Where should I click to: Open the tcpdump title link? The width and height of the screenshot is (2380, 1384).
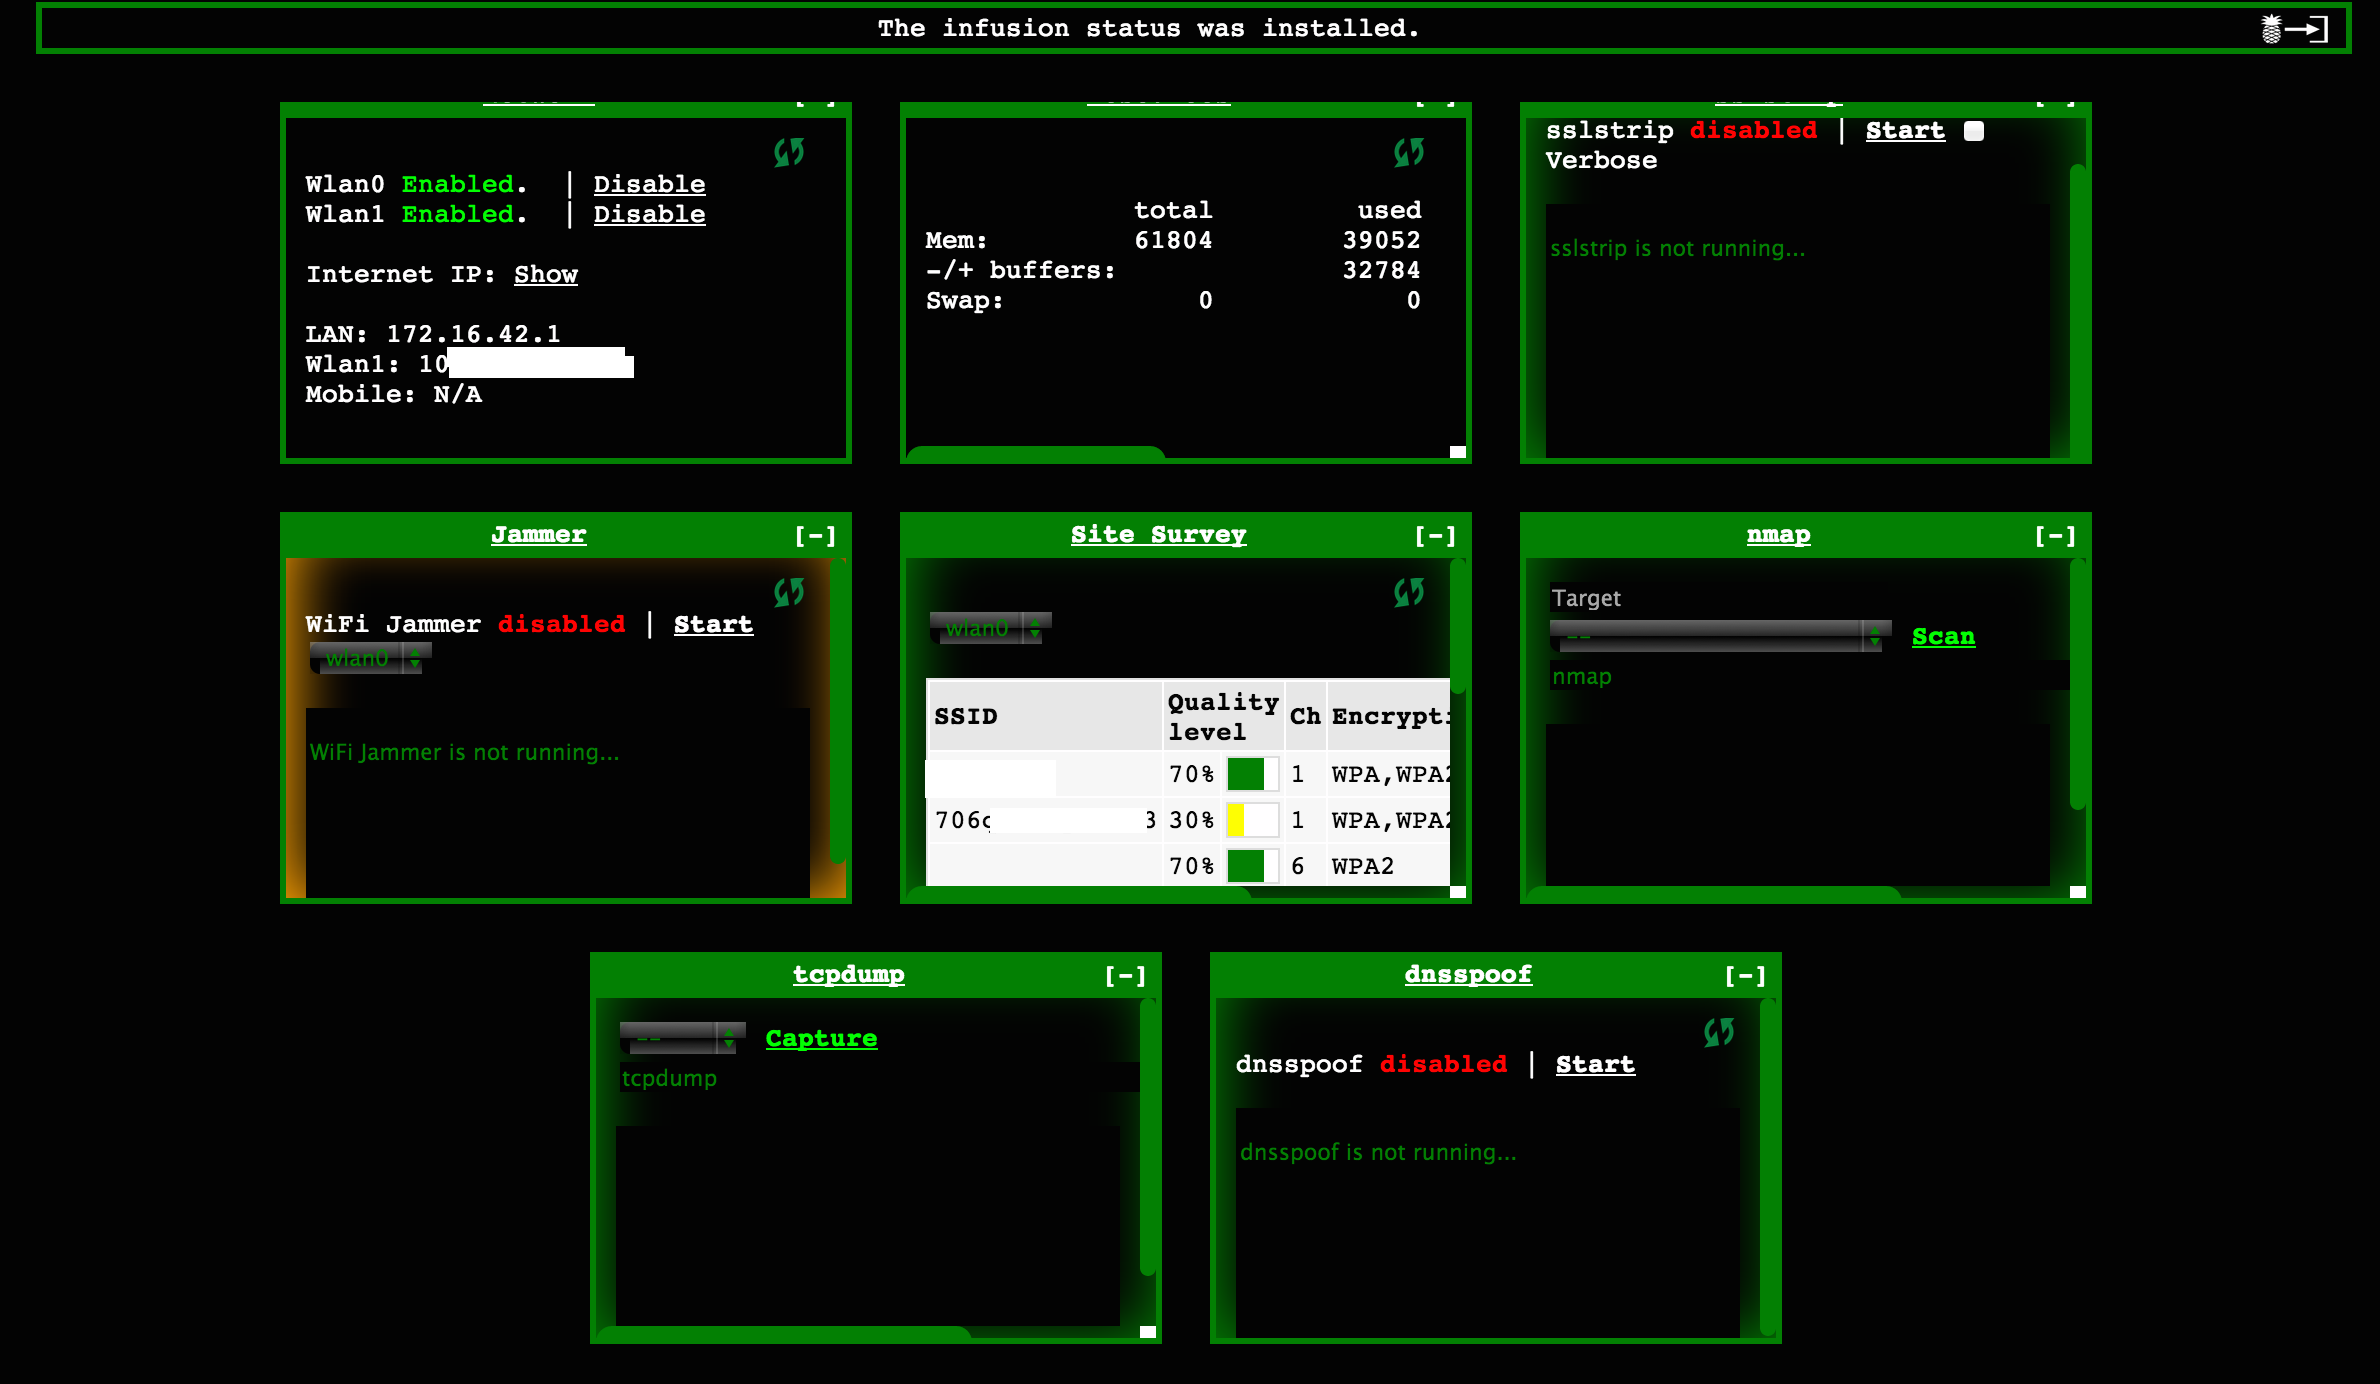(848, 974)
